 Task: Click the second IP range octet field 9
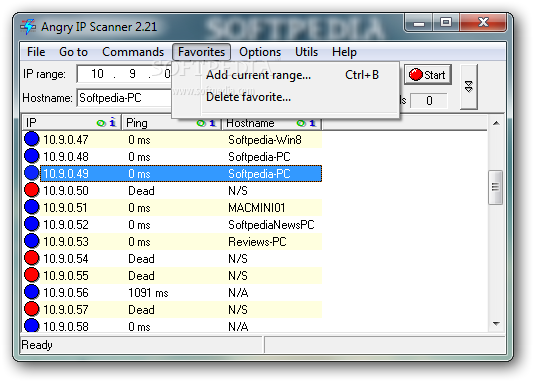pyautogui.click(x=132, y=74)
